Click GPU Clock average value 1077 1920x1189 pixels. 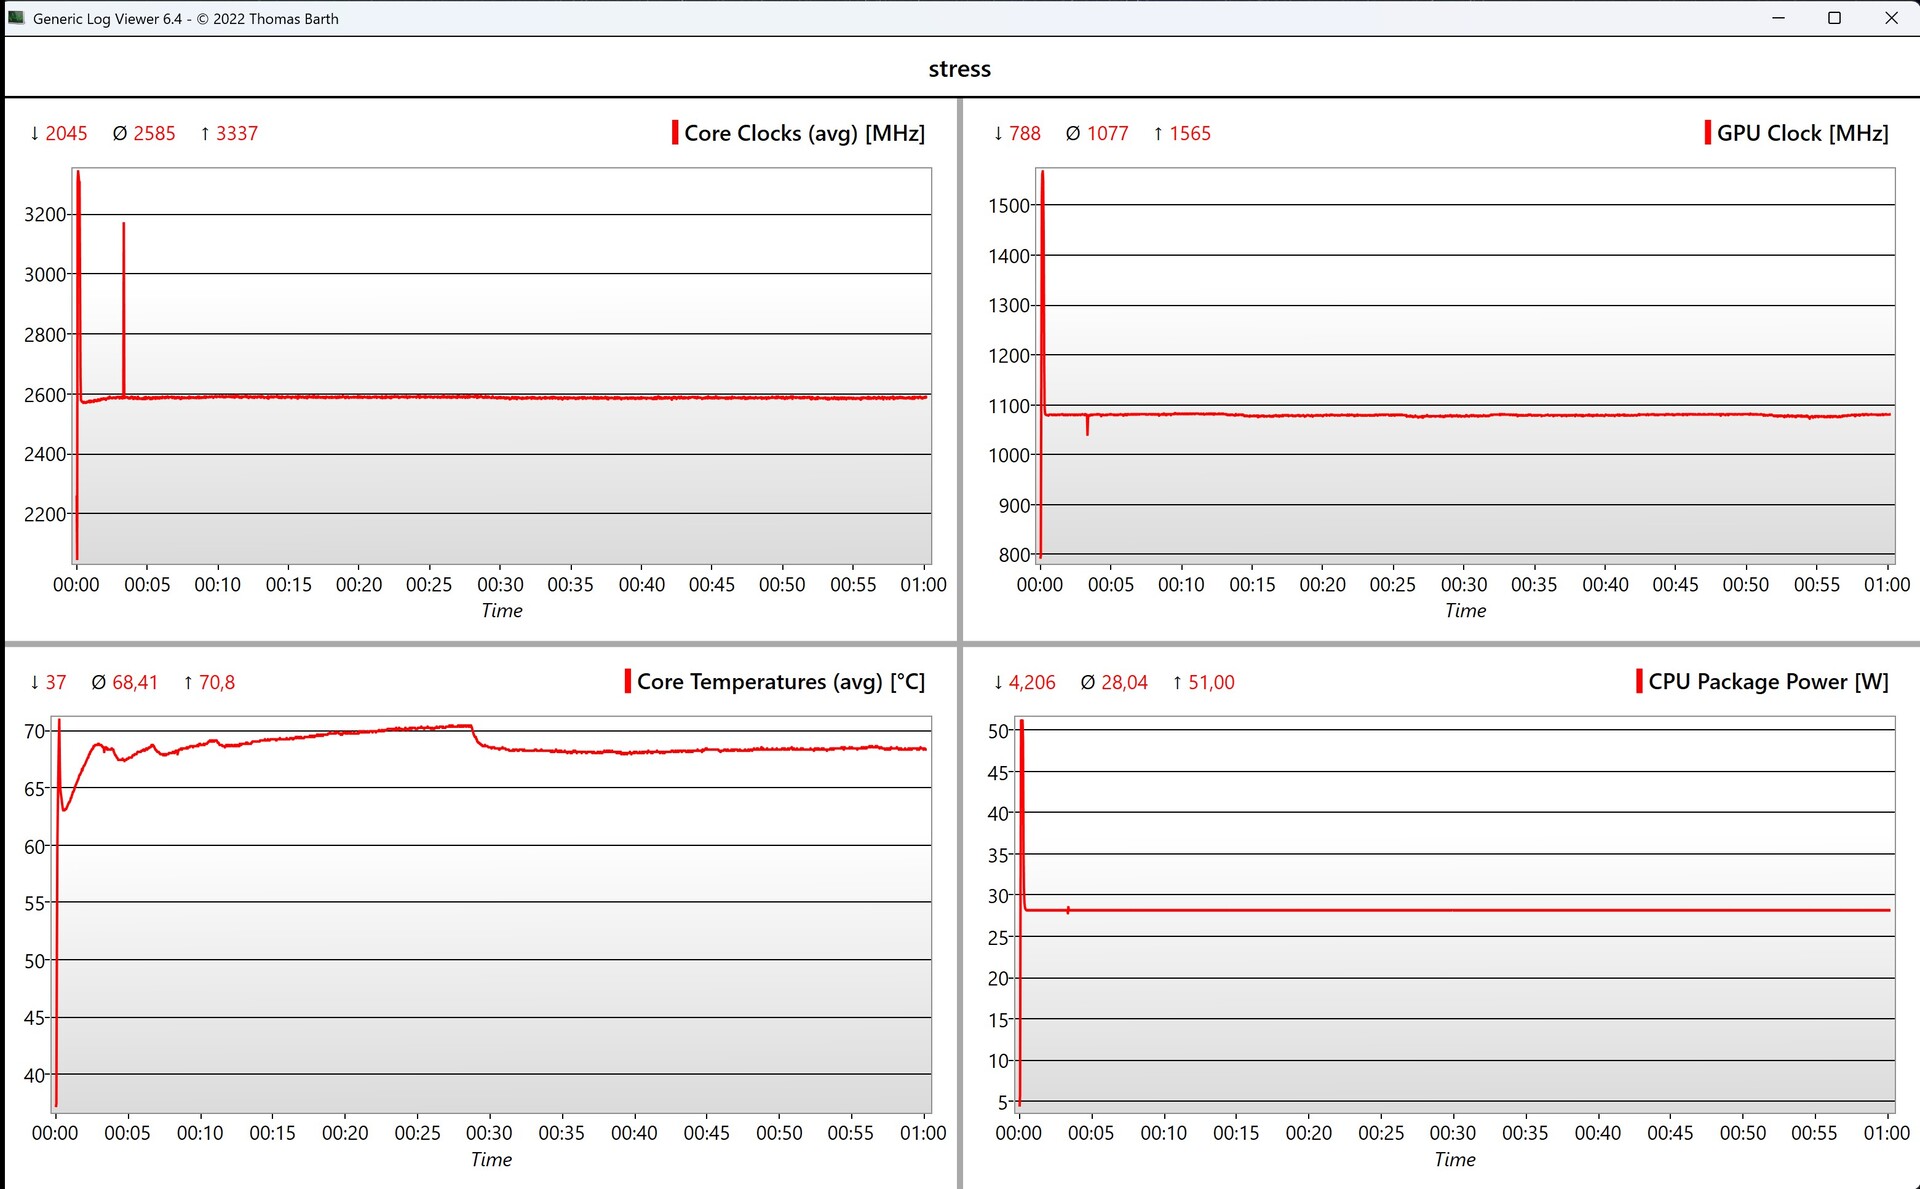point(1107,133)
